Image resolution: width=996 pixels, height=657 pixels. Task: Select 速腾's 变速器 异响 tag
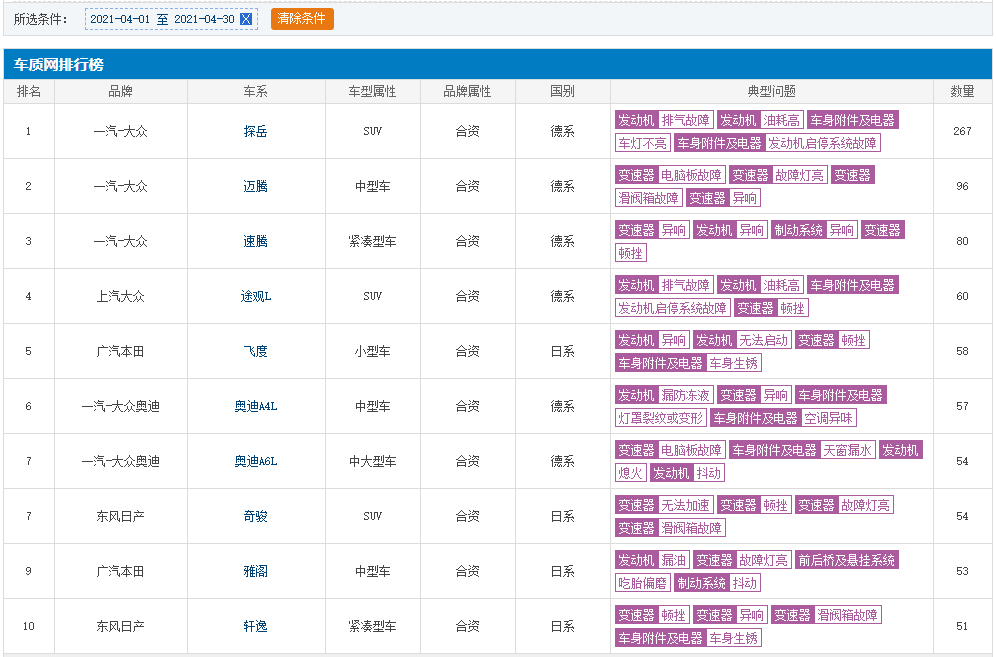coord(652,230)
